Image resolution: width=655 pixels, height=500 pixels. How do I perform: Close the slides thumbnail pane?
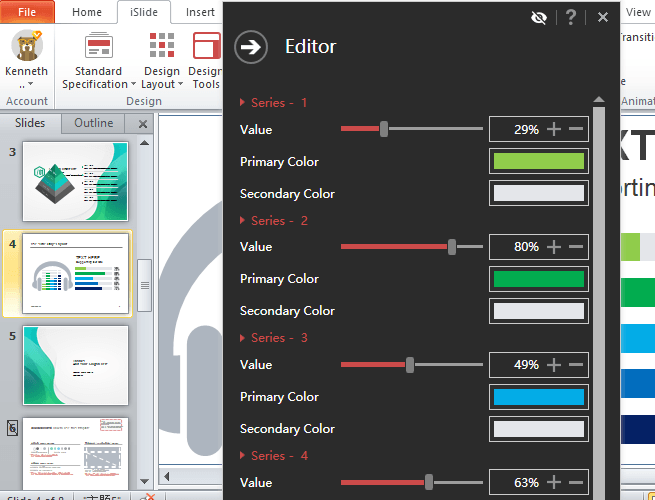[x=143, y=124]
